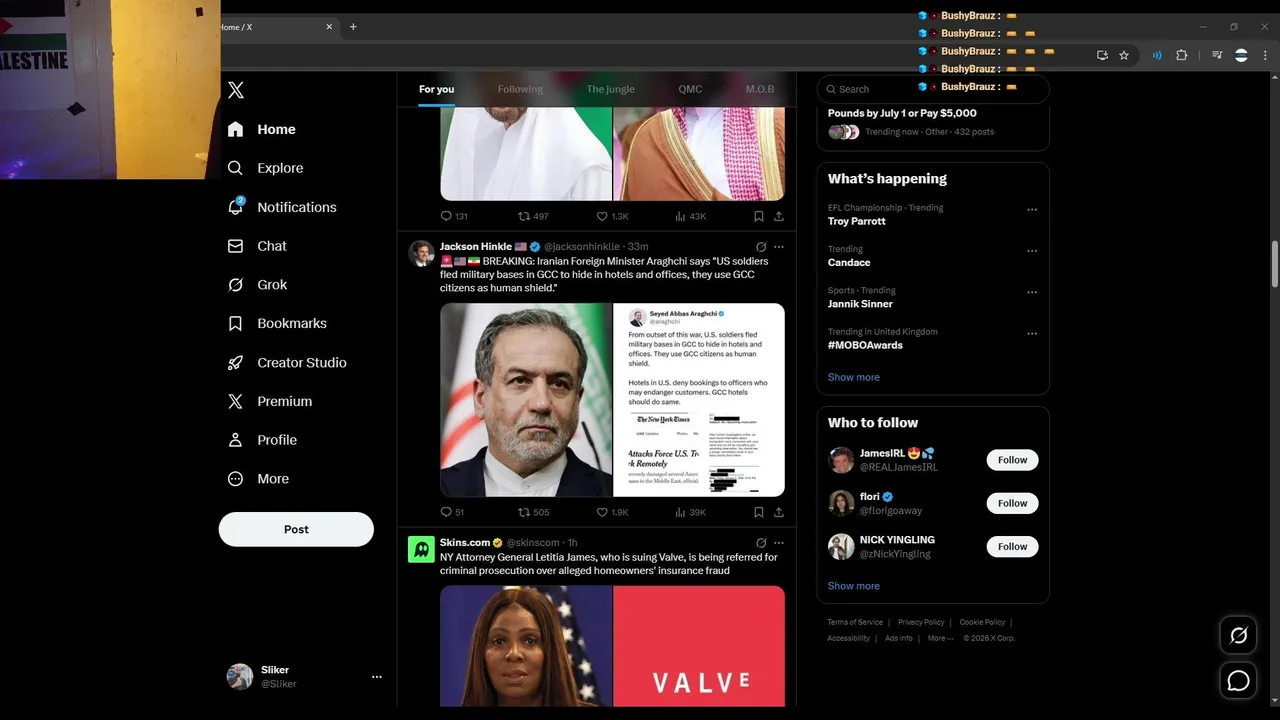Close the Home / X browser tab

[x=329, y=27]
